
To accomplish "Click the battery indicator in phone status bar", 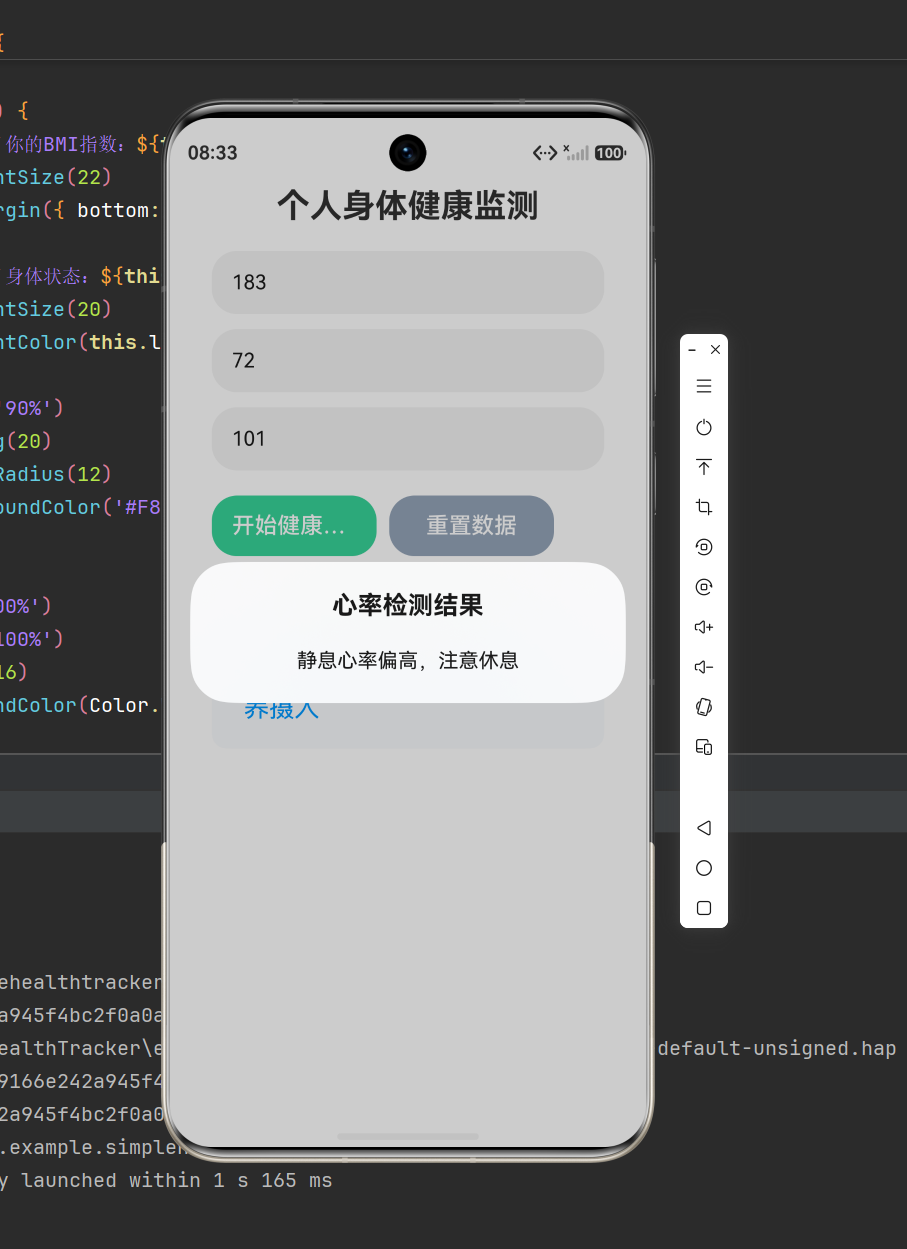I will tap(610, 153).
